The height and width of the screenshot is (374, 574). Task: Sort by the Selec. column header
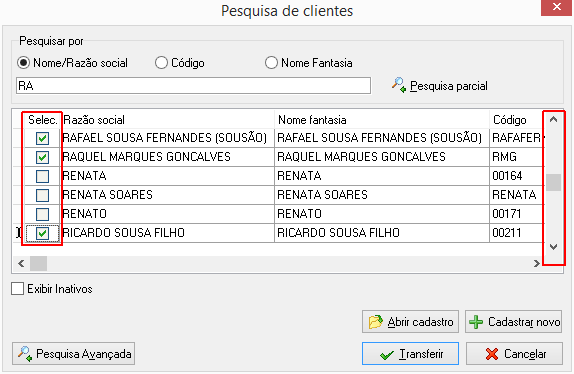[42, 120]
